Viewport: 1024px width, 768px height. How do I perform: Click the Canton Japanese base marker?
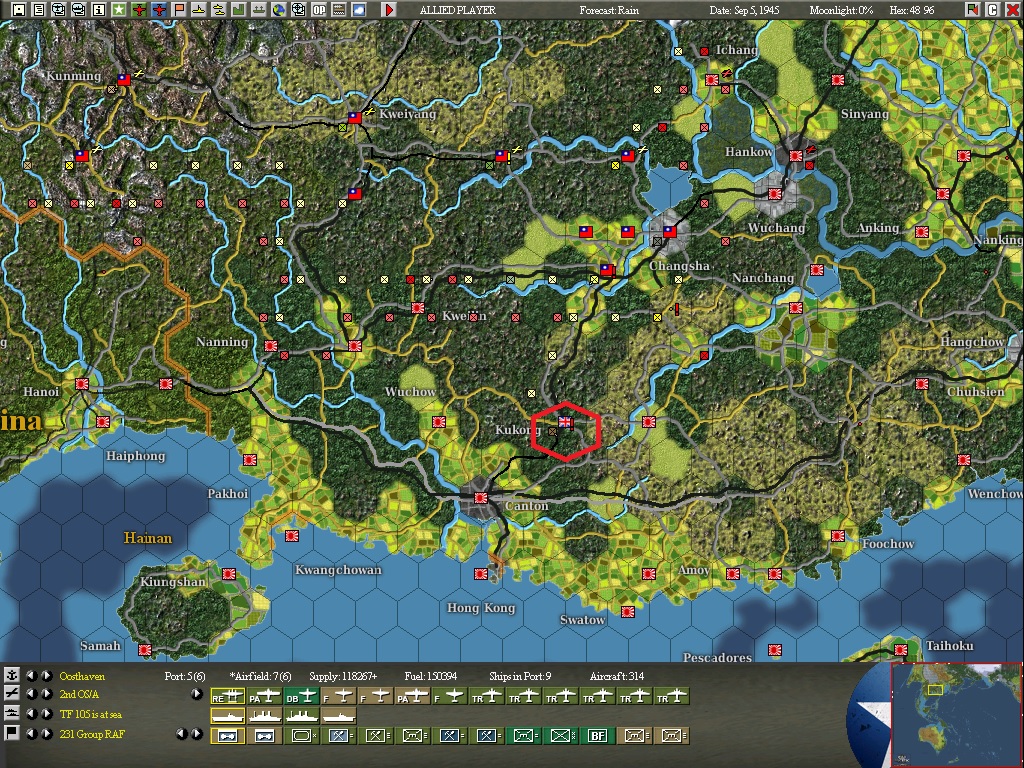(x=481, y=498)
